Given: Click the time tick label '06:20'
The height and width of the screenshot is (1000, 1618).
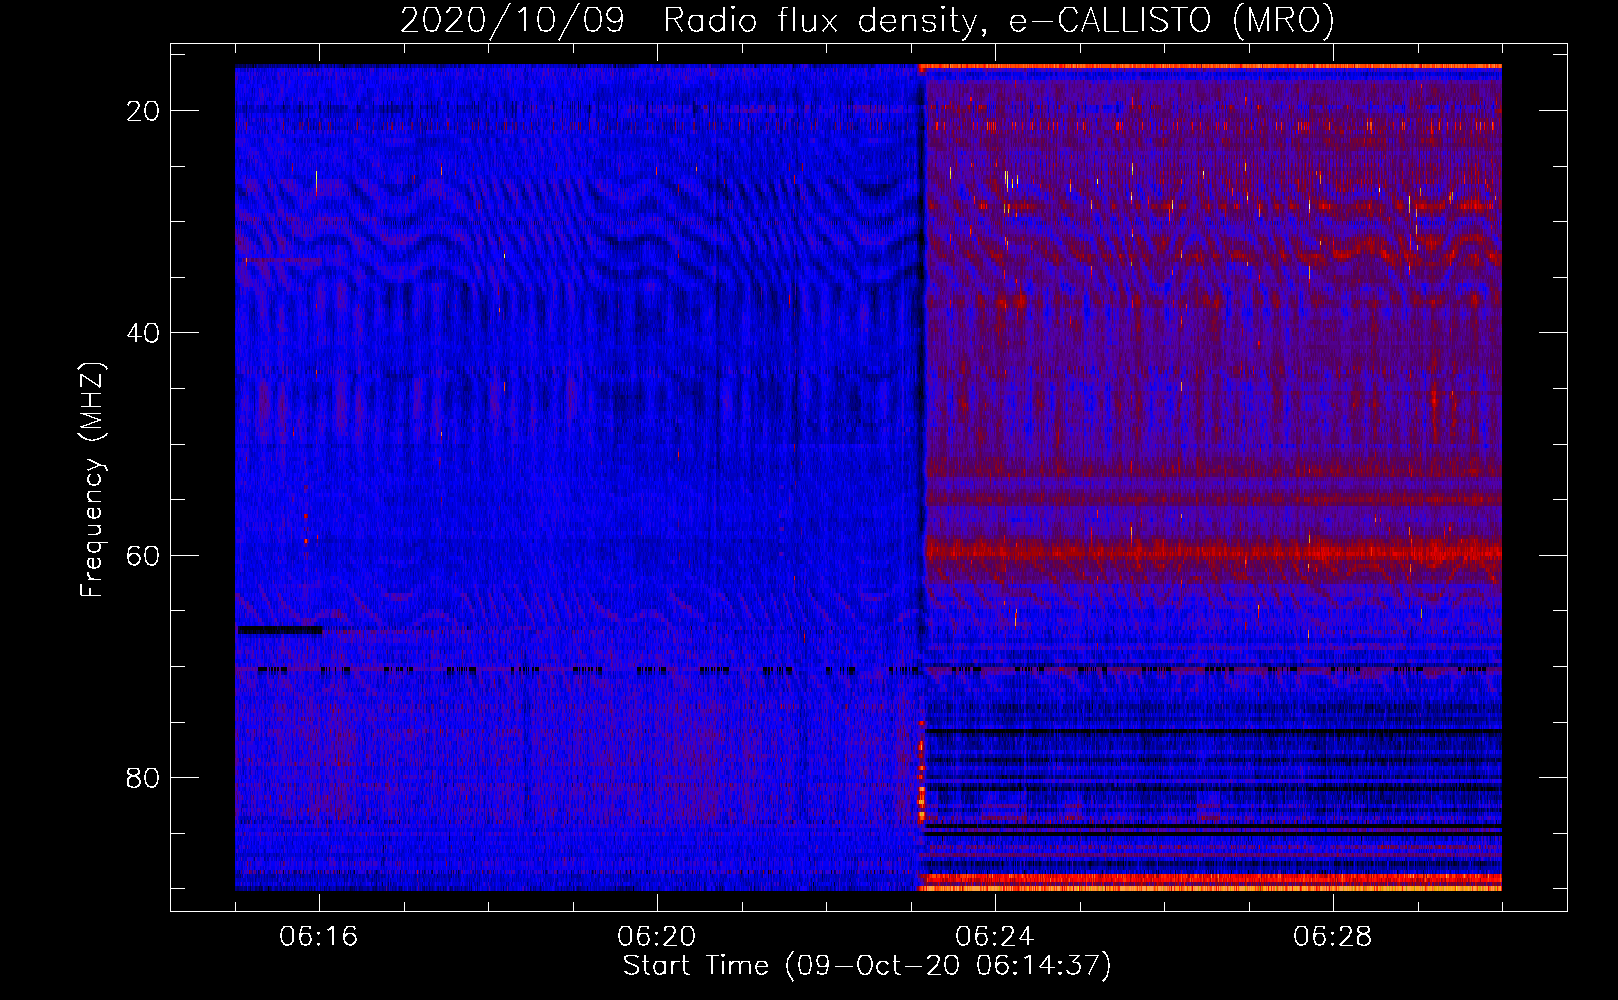Looking at the screenshot, I should click(657, 936).
